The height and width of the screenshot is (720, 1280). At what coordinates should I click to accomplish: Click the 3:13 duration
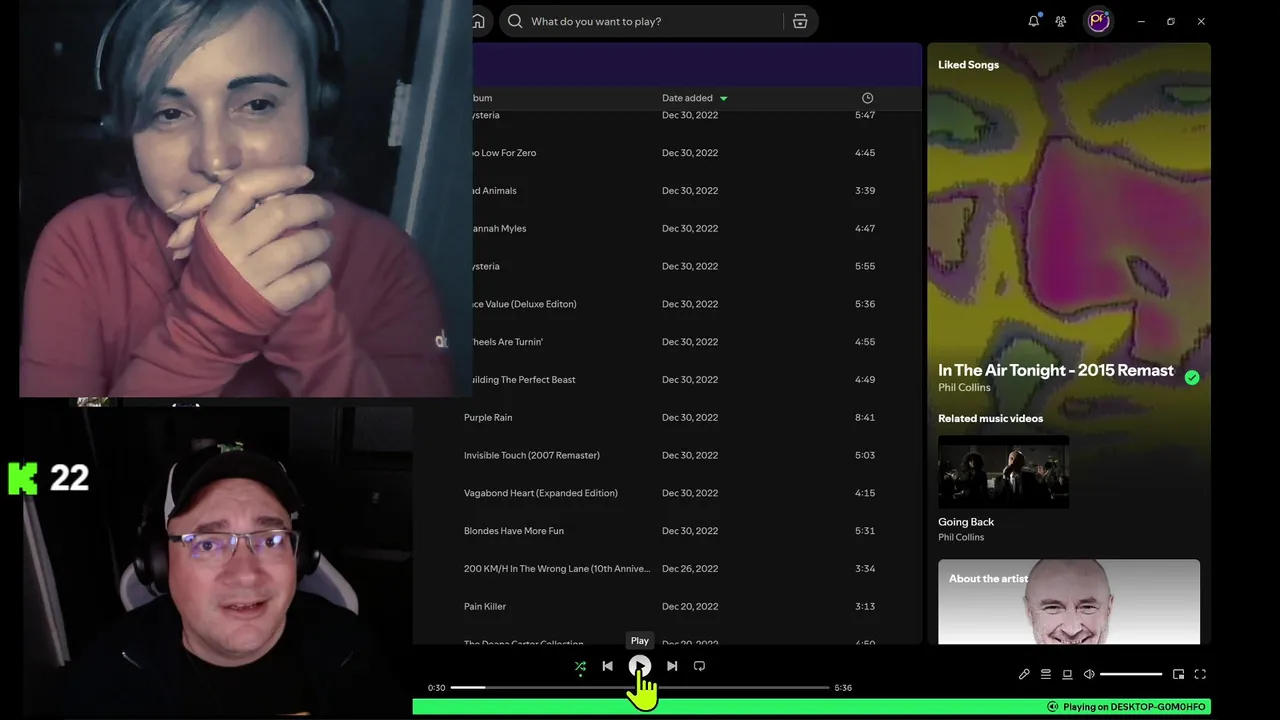coord(865,607)
